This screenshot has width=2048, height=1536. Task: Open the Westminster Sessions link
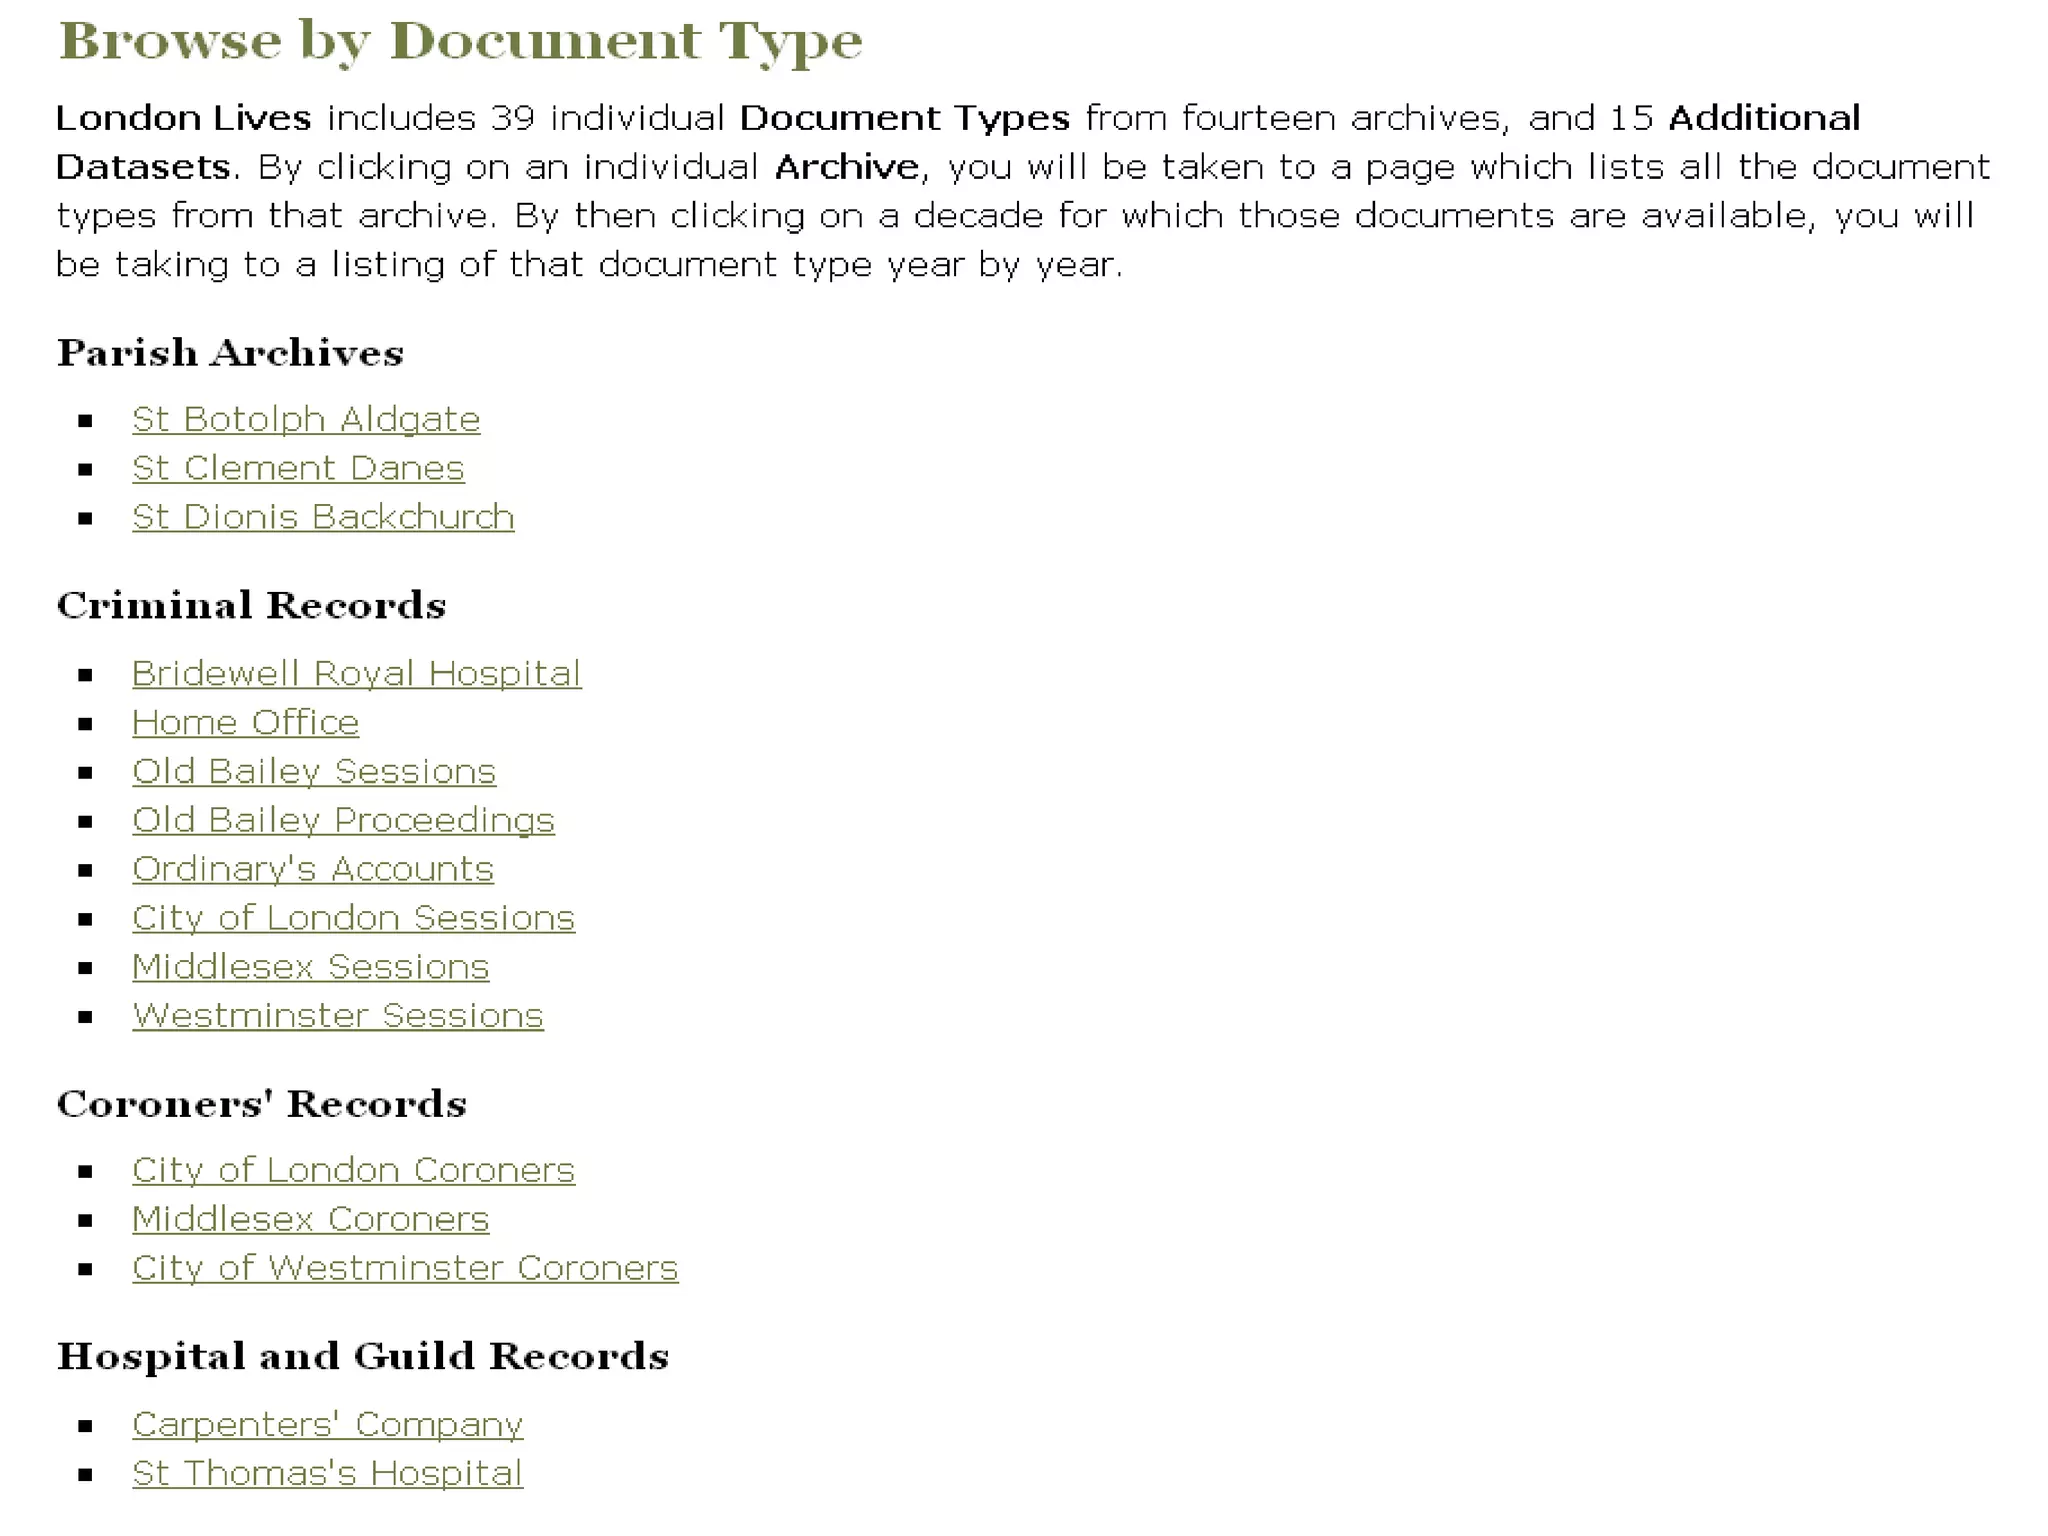(337, 1016)
